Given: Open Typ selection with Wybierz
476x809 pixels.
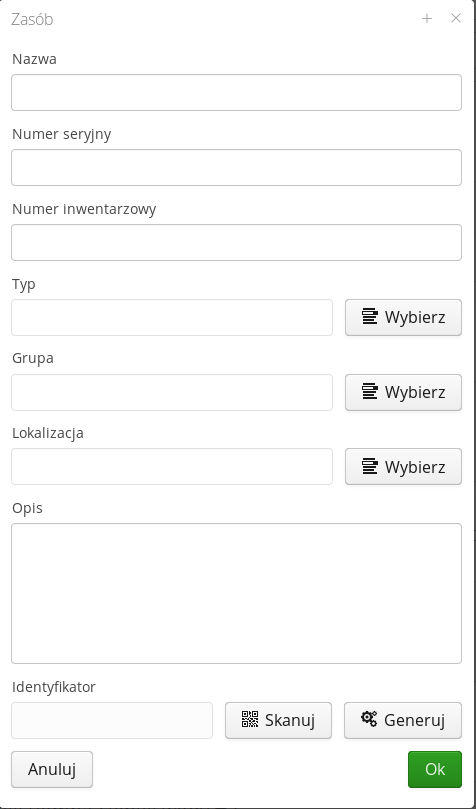Looking at the screenshot, I should 403,317.
